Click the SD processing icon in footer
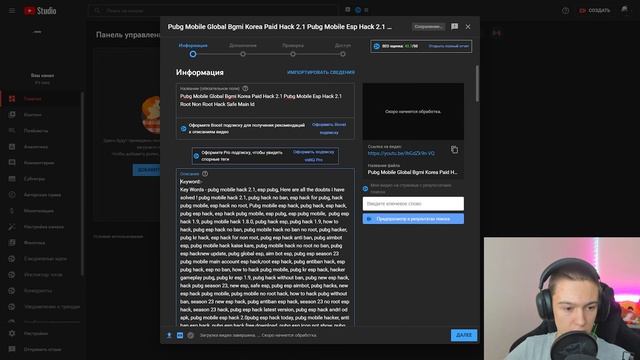The image size is (640, 360). click(x=180, y=335)
